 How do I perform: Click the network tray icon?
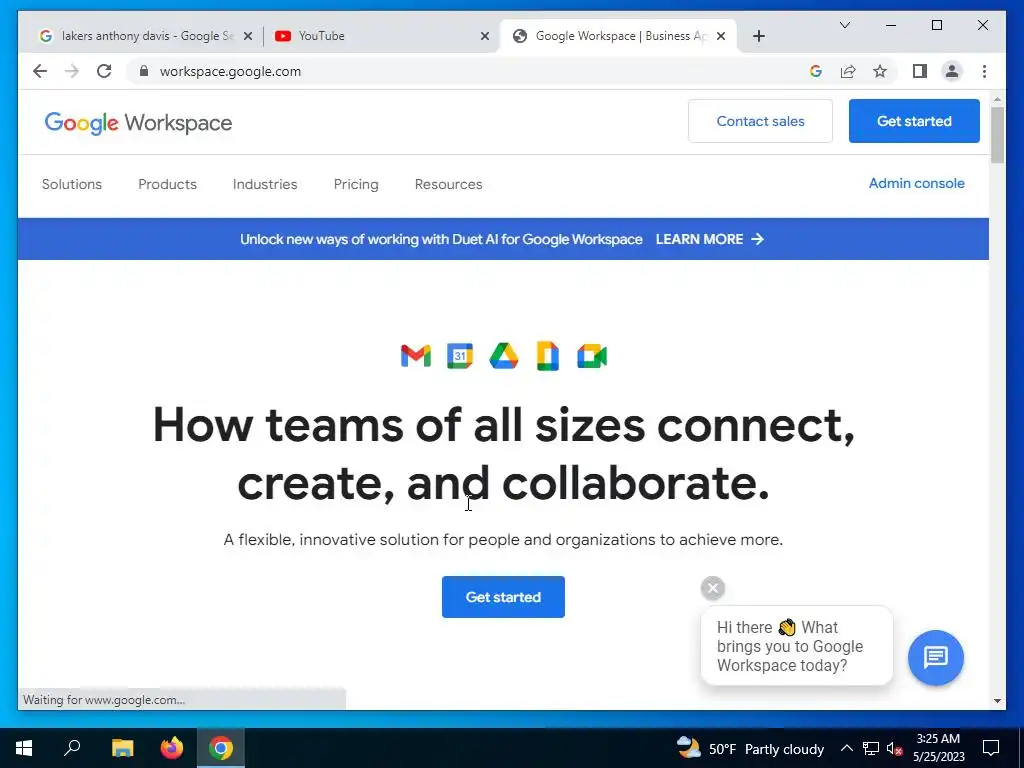point(871,748)
